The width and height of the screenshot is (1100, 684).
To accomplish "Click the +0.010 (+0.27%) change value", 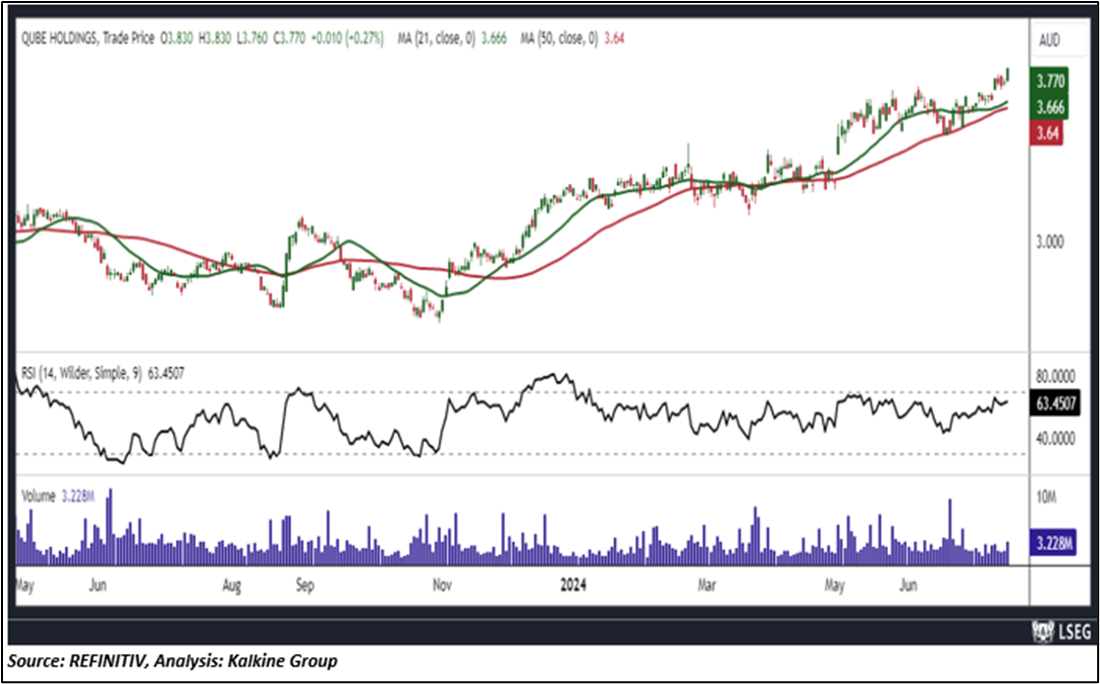I will point(347,39).
